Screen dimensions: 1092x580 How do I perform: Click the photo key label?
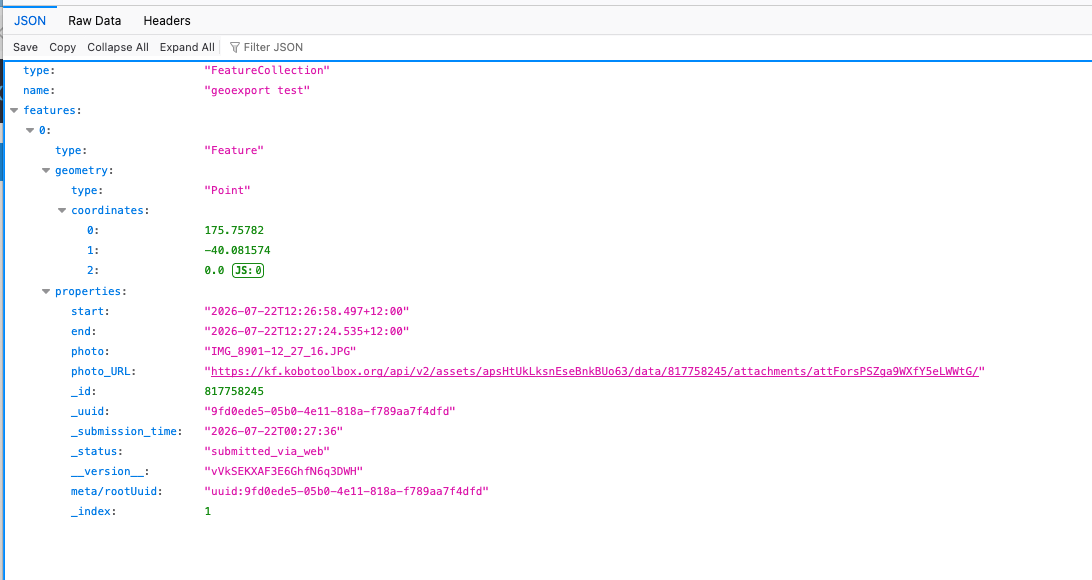(x=88, y=352)
